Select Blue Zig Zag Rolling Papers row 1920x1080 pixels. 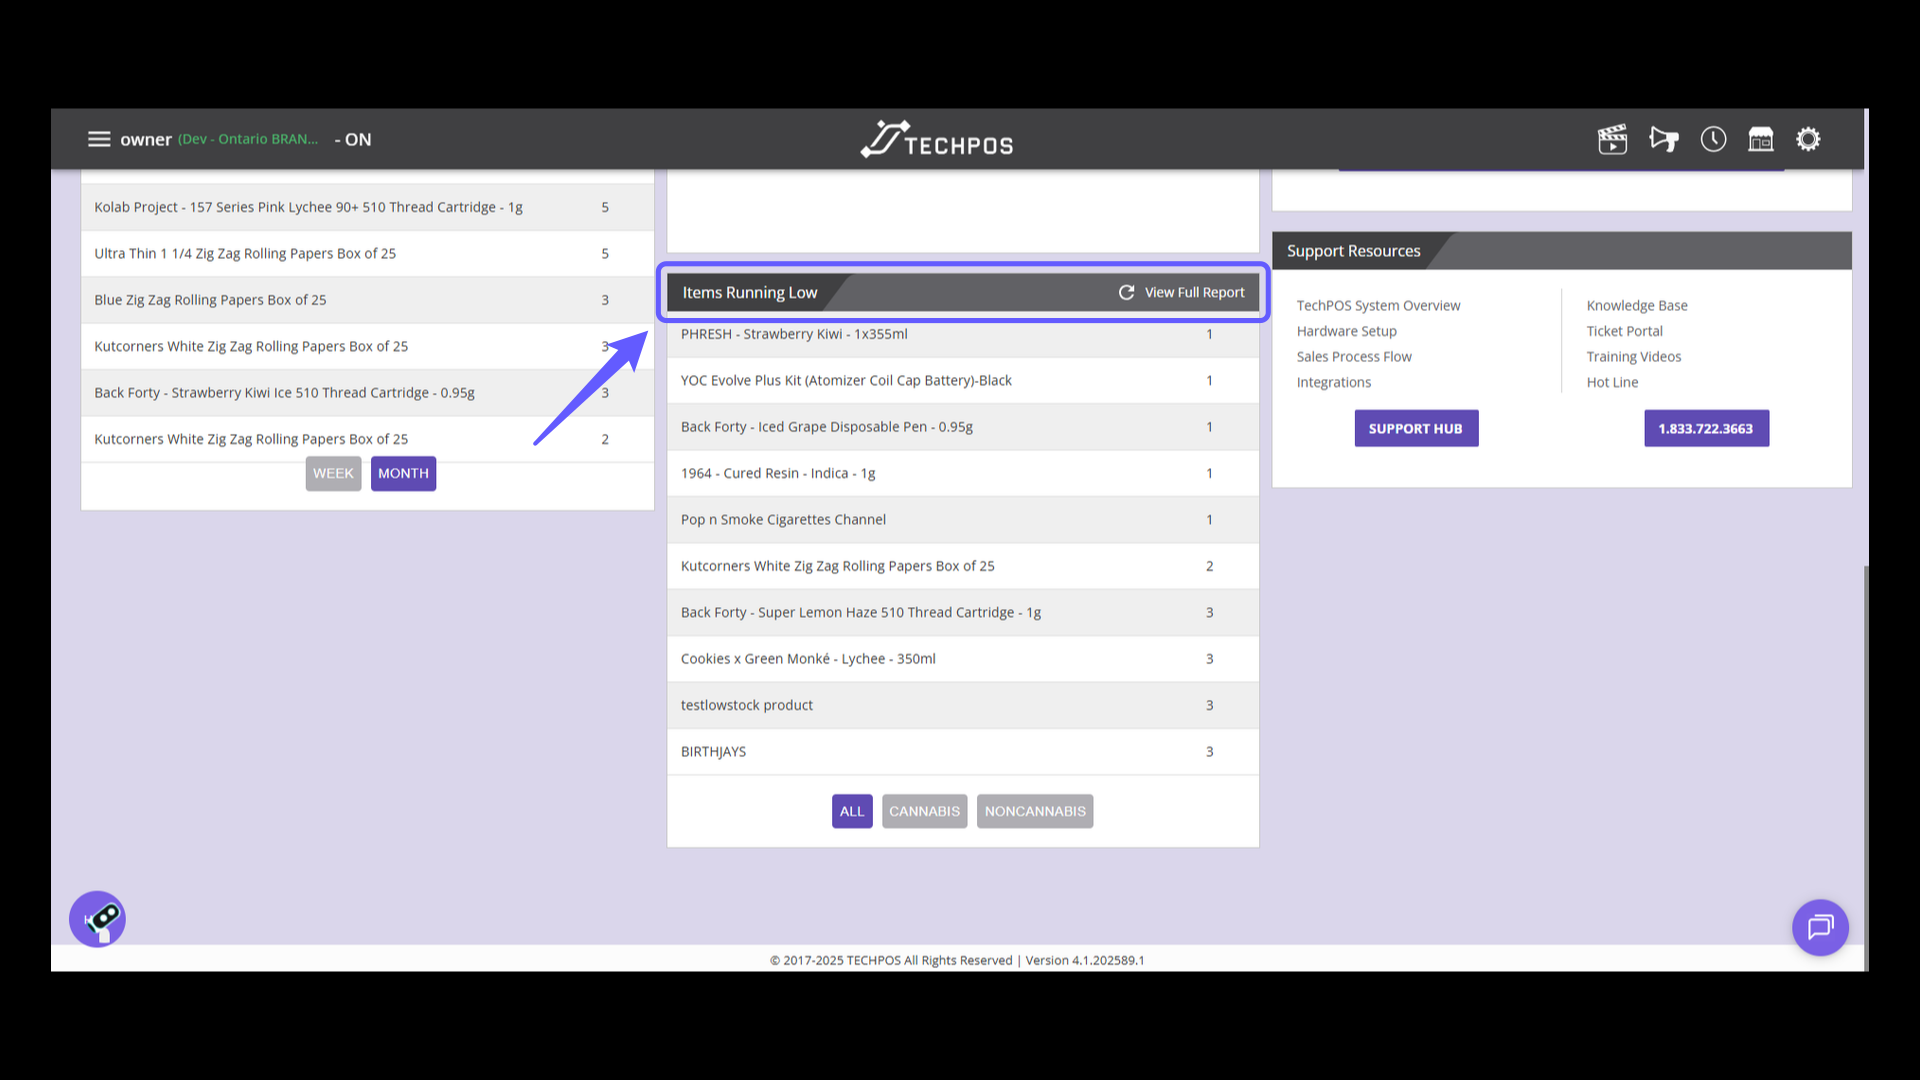point(367,300)
